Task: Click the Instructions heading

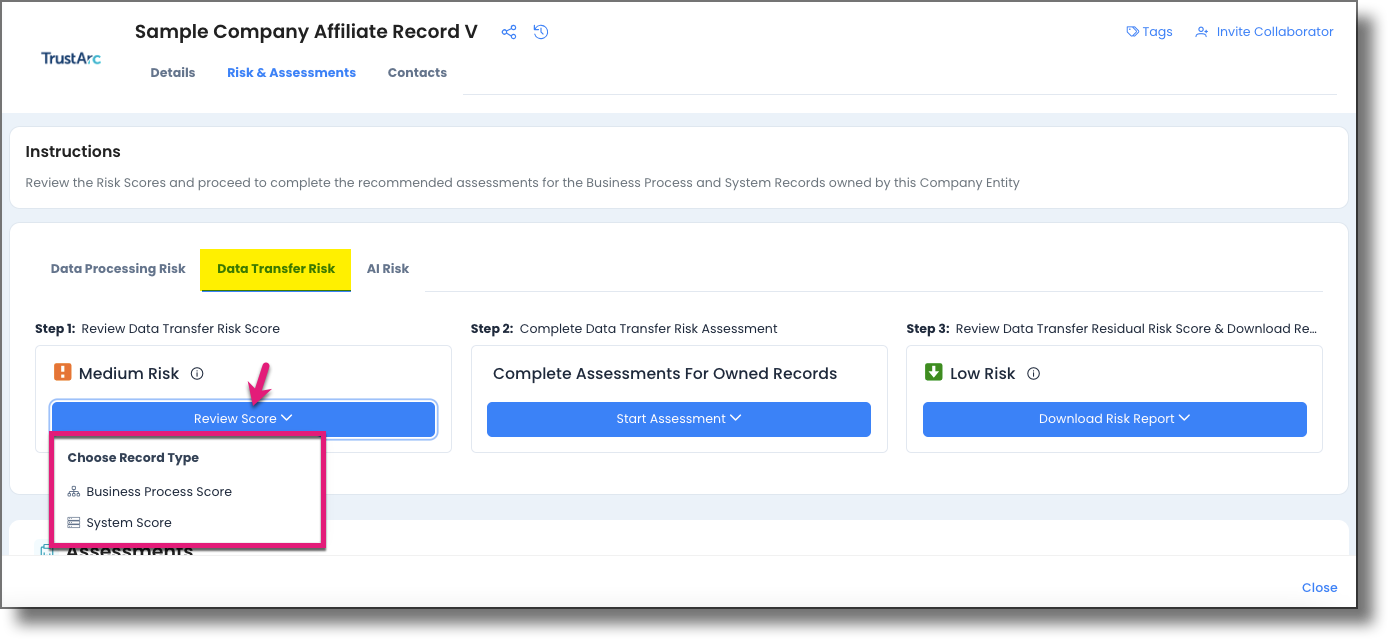Action: tap(73, 152)
